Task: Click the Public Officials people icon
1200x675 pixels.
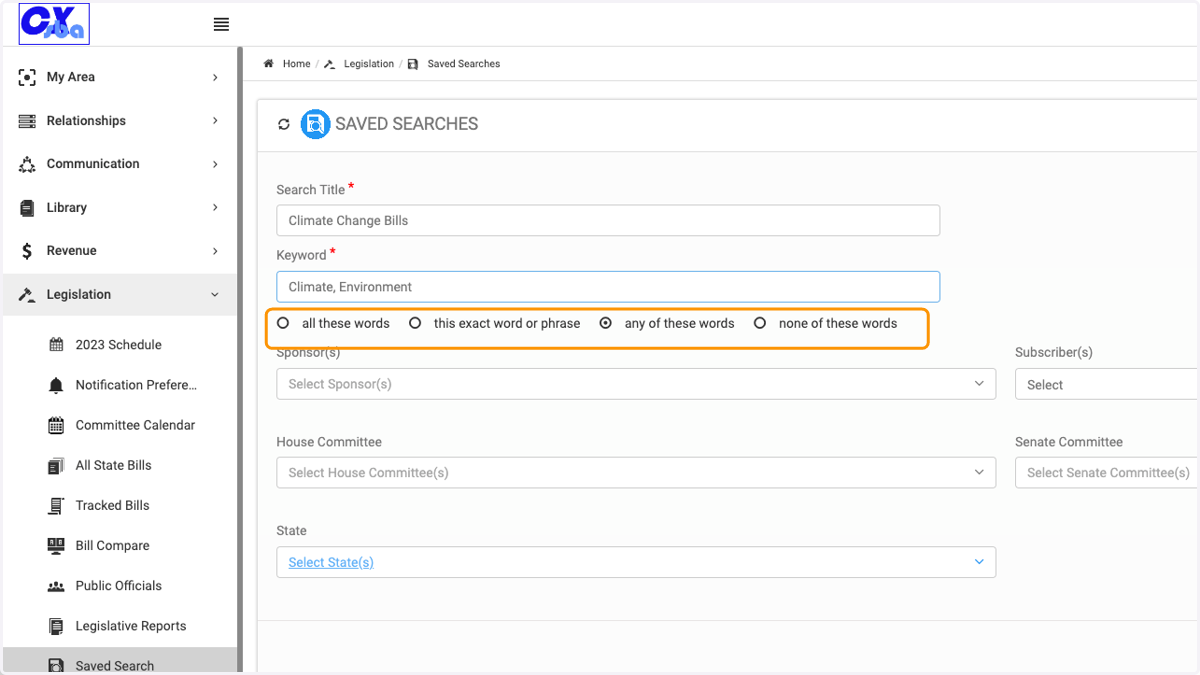Action: [56, 586]
